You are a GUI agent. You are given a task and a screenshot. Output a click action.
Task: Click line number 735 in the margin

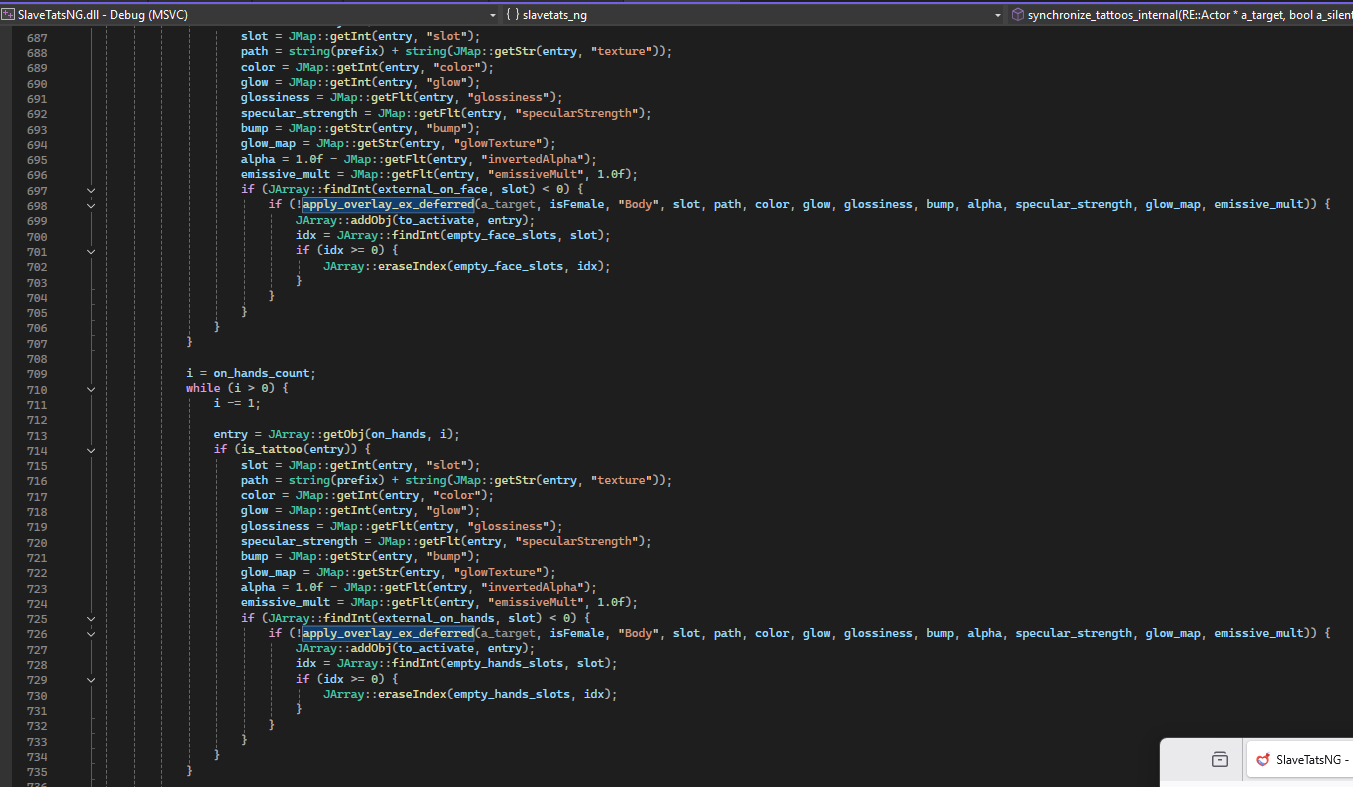pyautogui.click(x=36, y=771)
